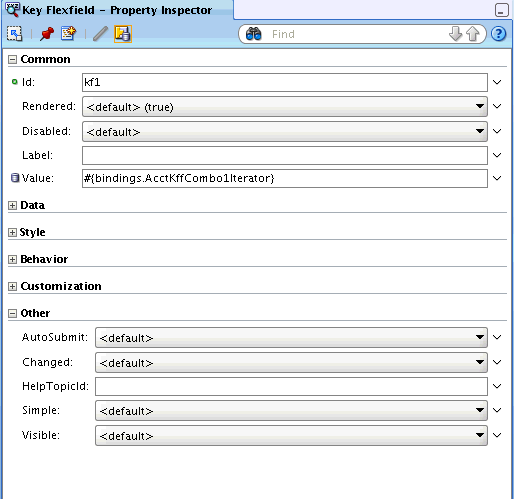Click the Id input field containing kf1

(x=285, y=82)
